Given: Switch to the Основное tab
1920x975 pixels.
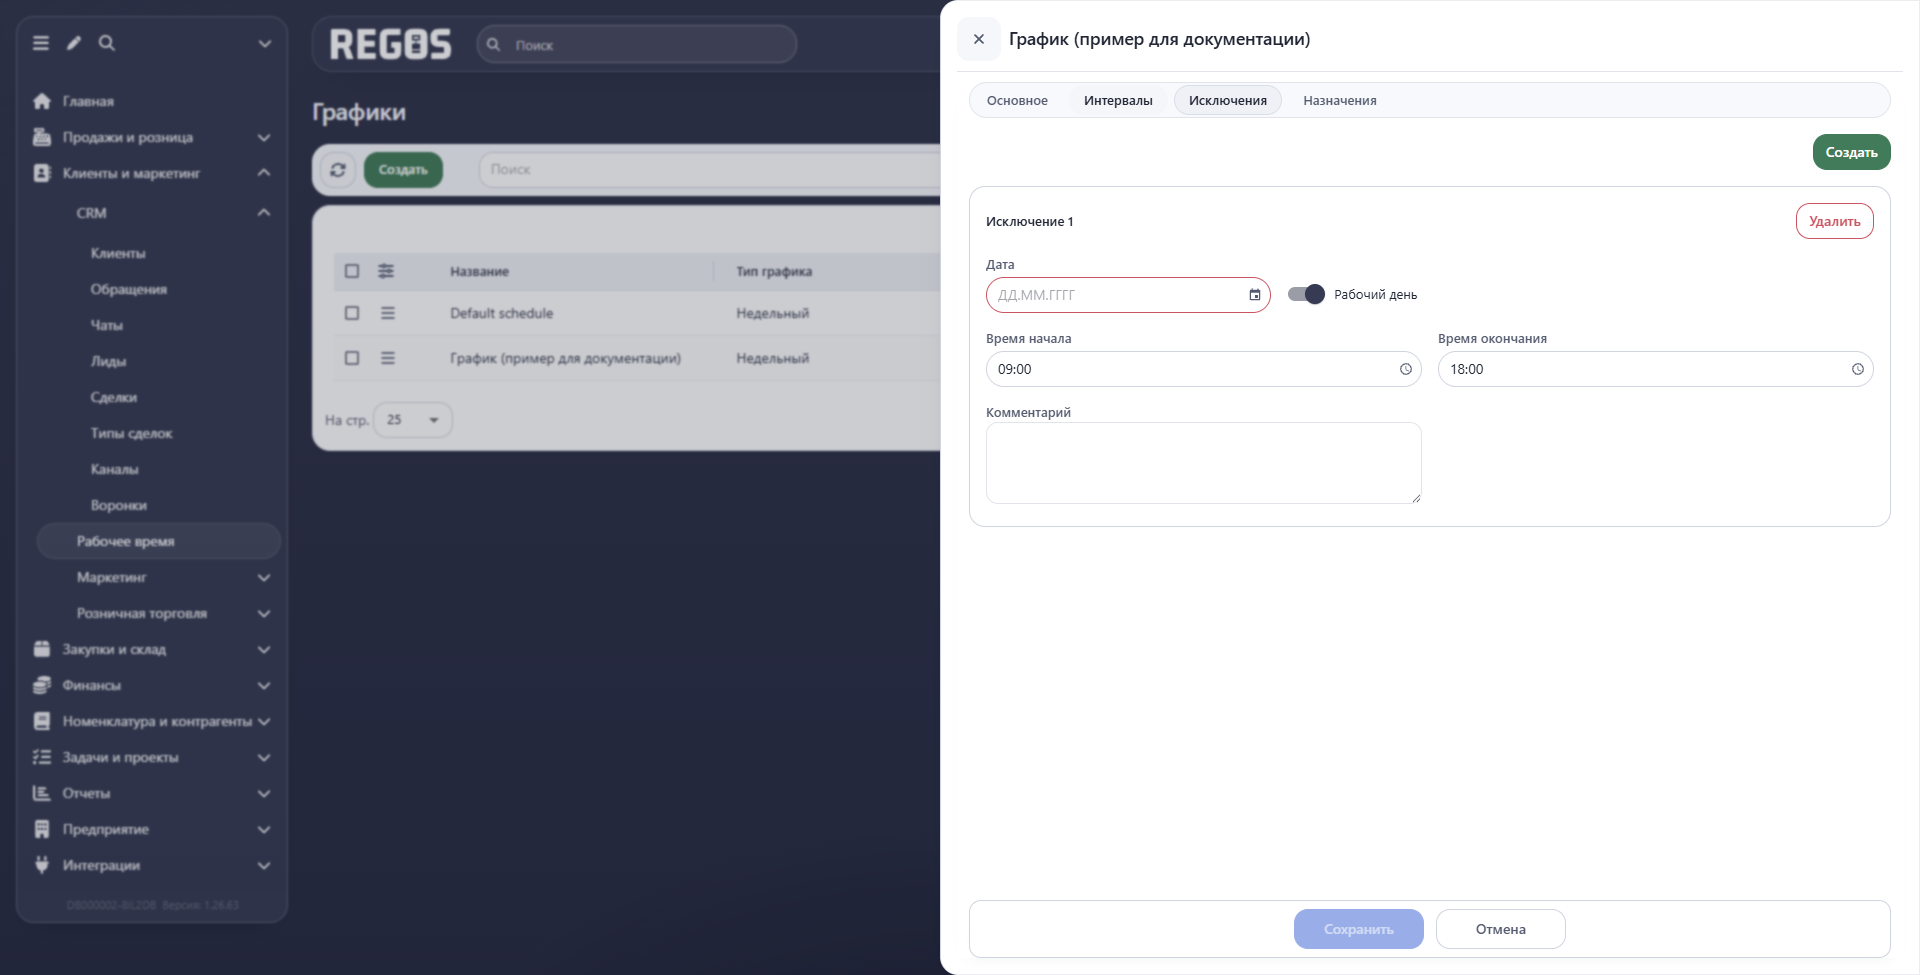Looking at the screenshot, I should pyautogui.click(x=1017, y=100).
